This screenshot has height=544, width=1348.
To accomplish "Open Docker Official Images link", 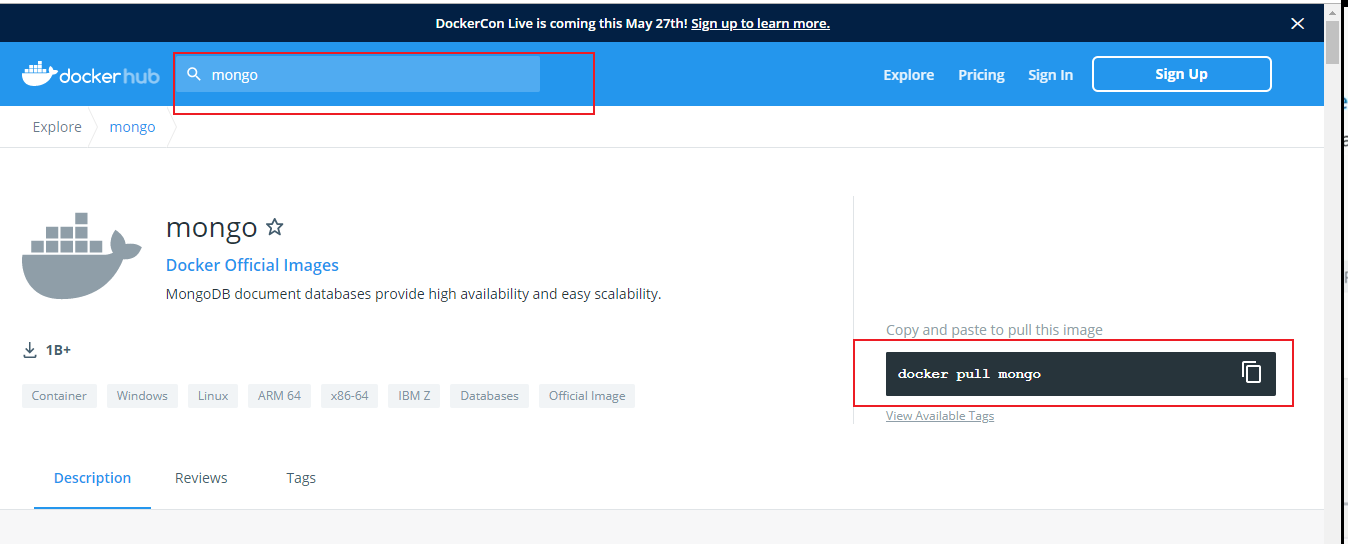I will [252, 265].
